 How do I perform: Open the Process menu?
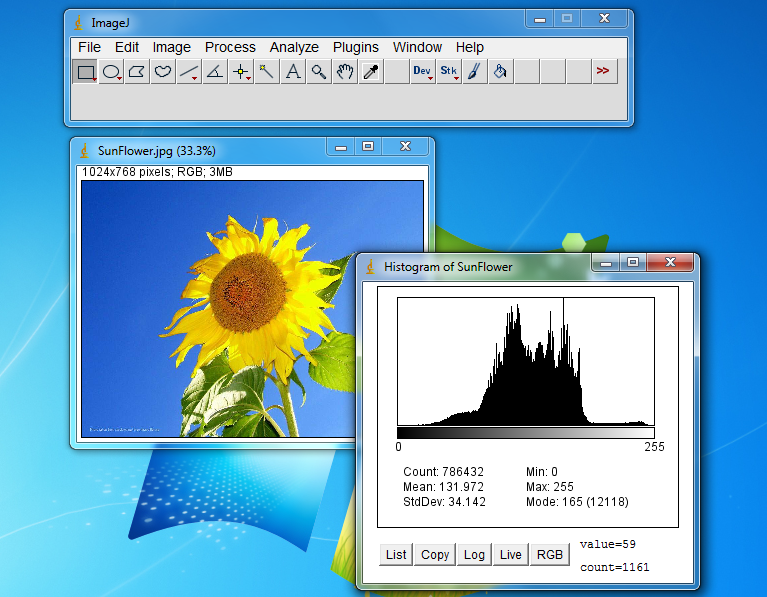(230, 47)
